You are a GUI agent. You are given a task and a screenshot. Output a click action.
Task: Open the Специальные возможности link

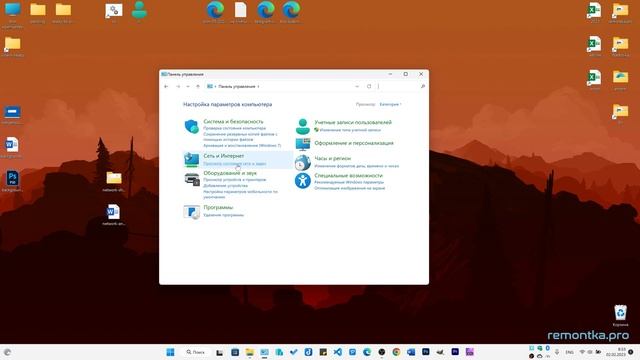coord(349,176)
